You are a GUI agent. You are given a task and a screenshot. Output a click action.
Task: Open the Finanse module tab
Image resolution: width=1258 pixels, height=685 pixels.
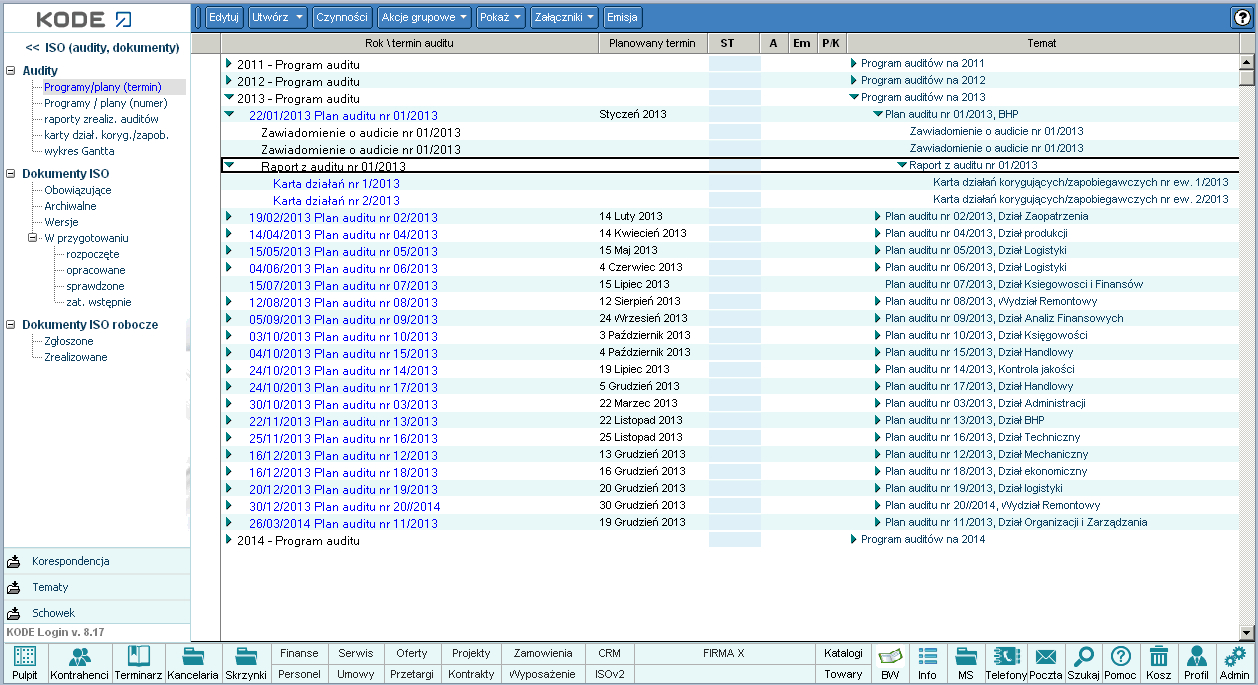coord(299,653)
